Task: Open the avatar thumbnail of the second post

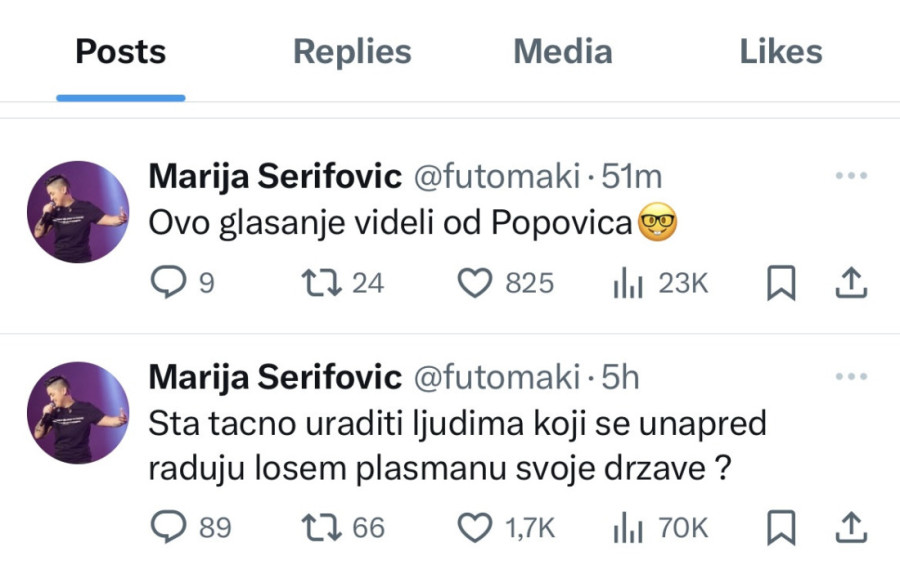Action: [x=78, y=412]
